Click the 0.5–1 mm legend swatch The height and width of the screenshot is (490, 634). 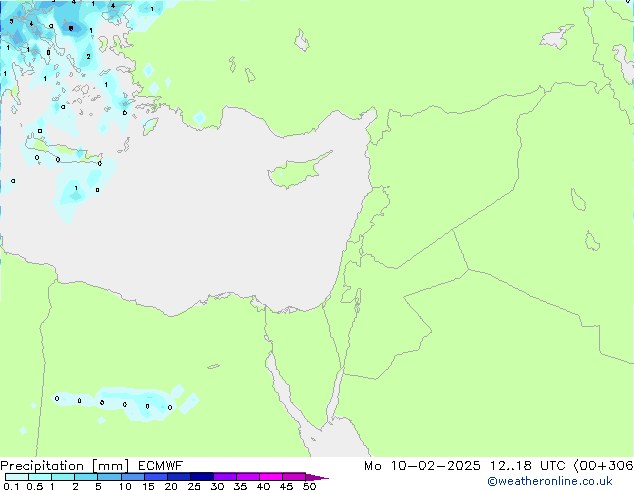(x=40, y=477)
